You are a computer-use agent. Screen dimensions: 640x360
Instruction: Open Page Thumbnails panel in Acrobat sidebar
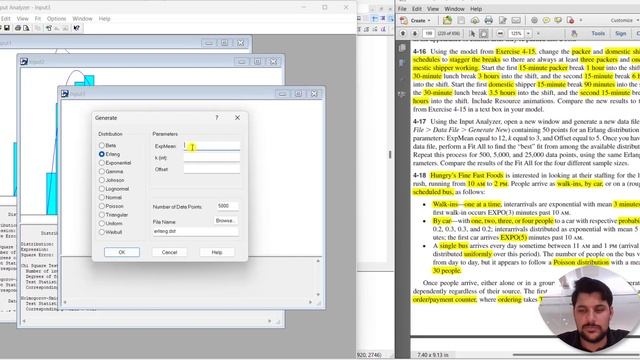pyautogui.click(x=402, y=47)
